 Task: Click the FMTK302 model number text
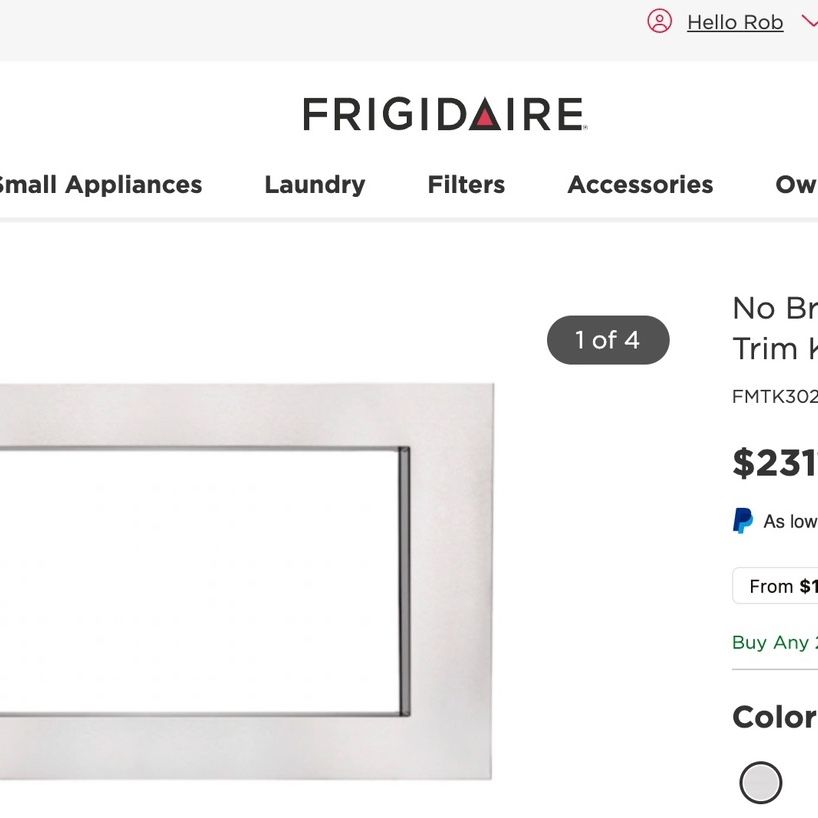[x=775, y=396]
